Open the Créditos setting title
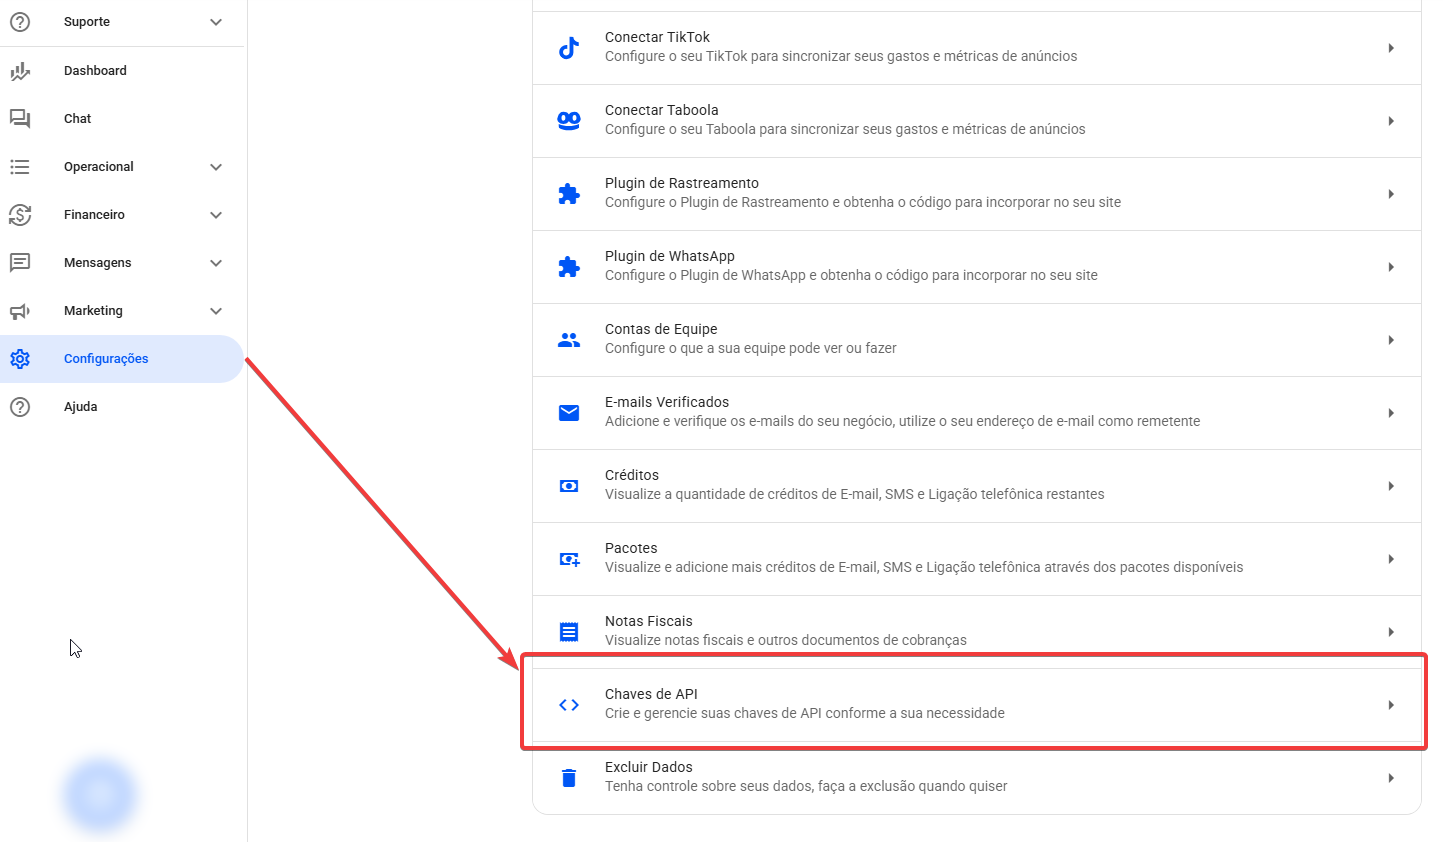This screenshot has height=842, width=1443. click(x=632, y=475)
